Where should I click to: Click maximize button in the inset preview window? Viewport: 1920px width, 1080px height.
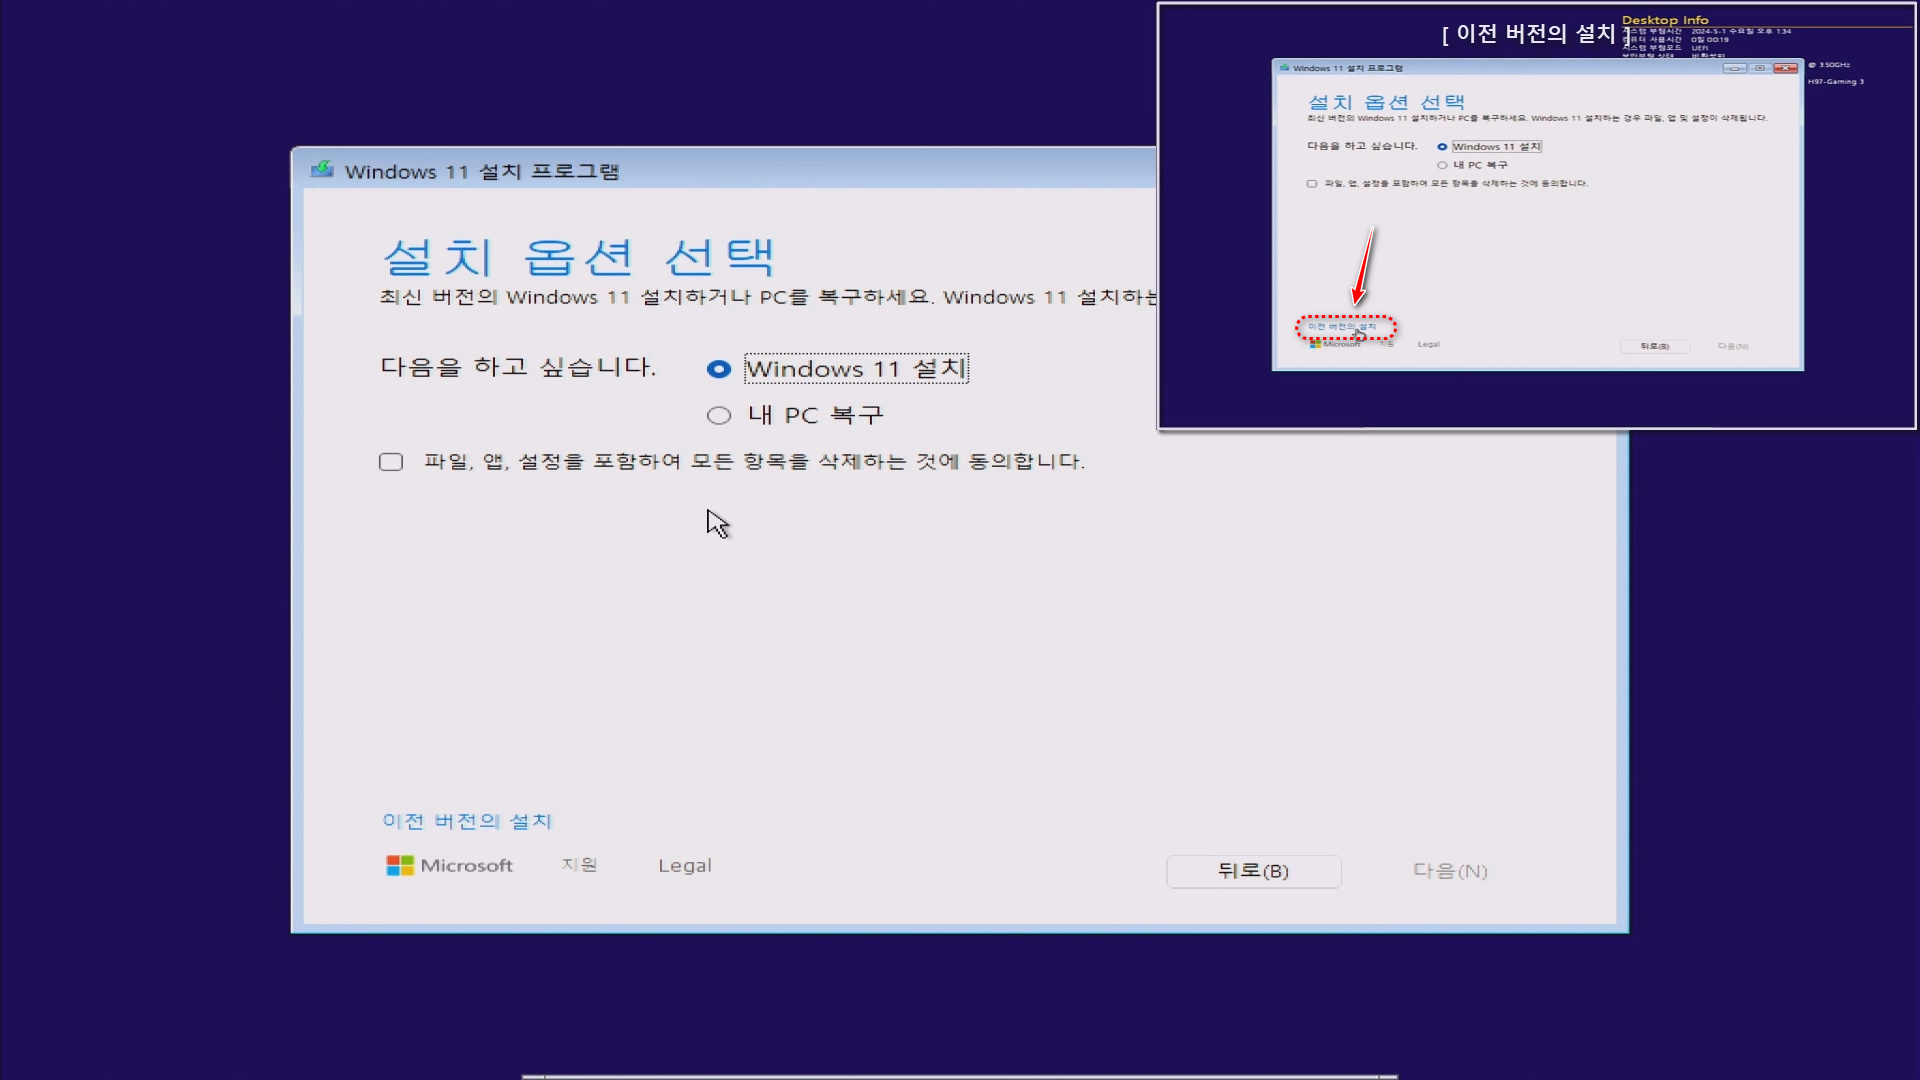[x=1760, y=68]
